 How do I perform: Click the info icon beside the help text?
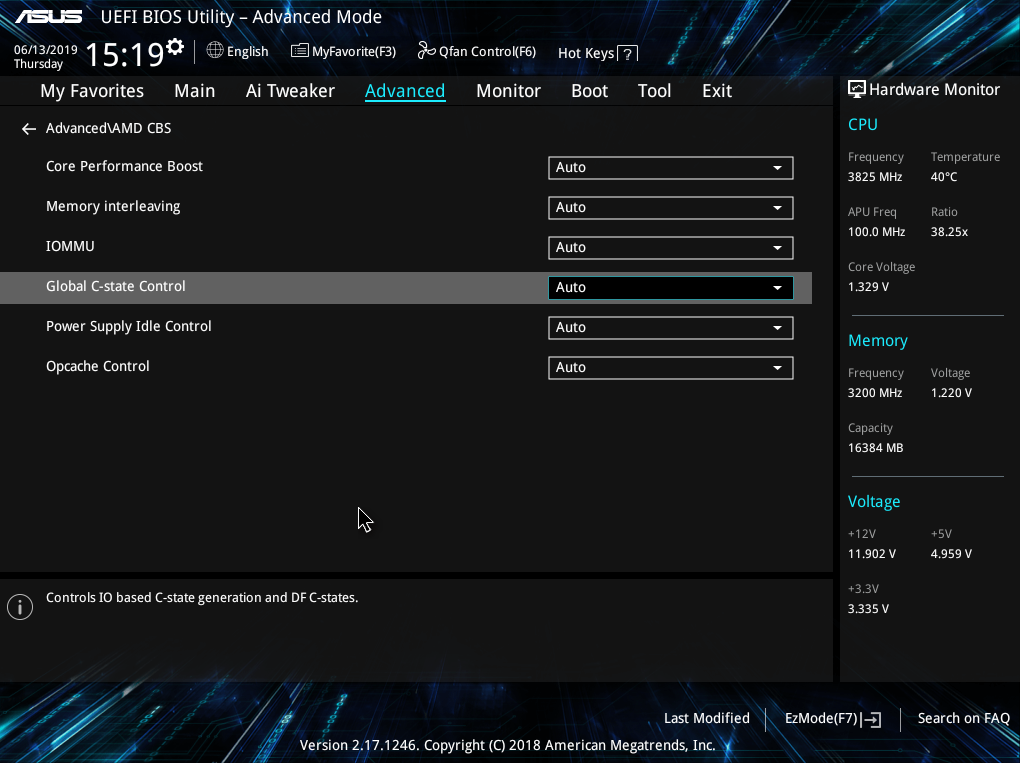tap(20, 607)
